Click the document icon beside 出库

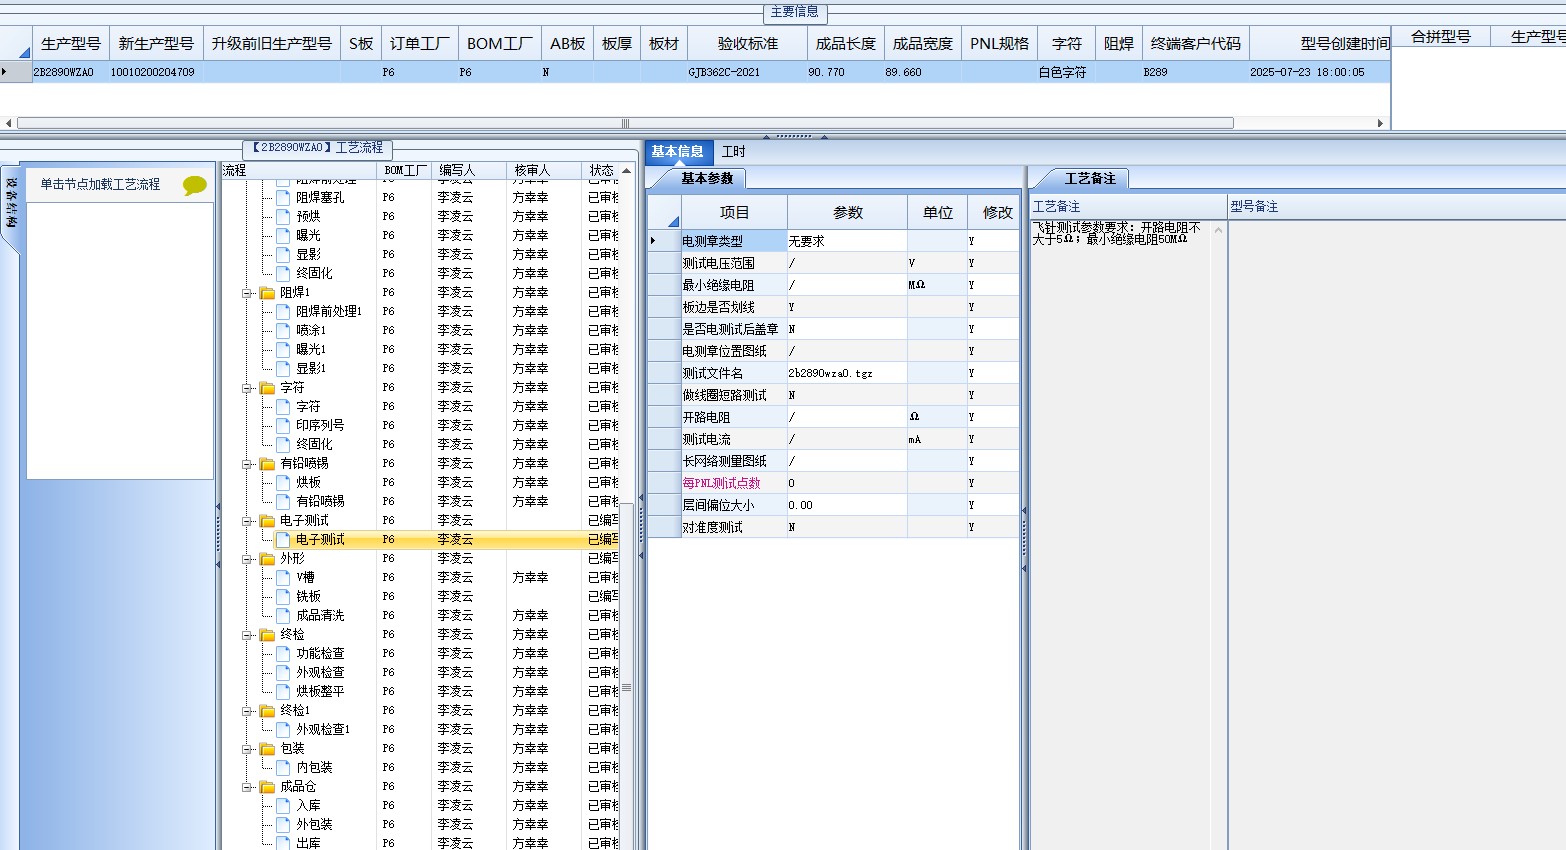pos(283,844)
